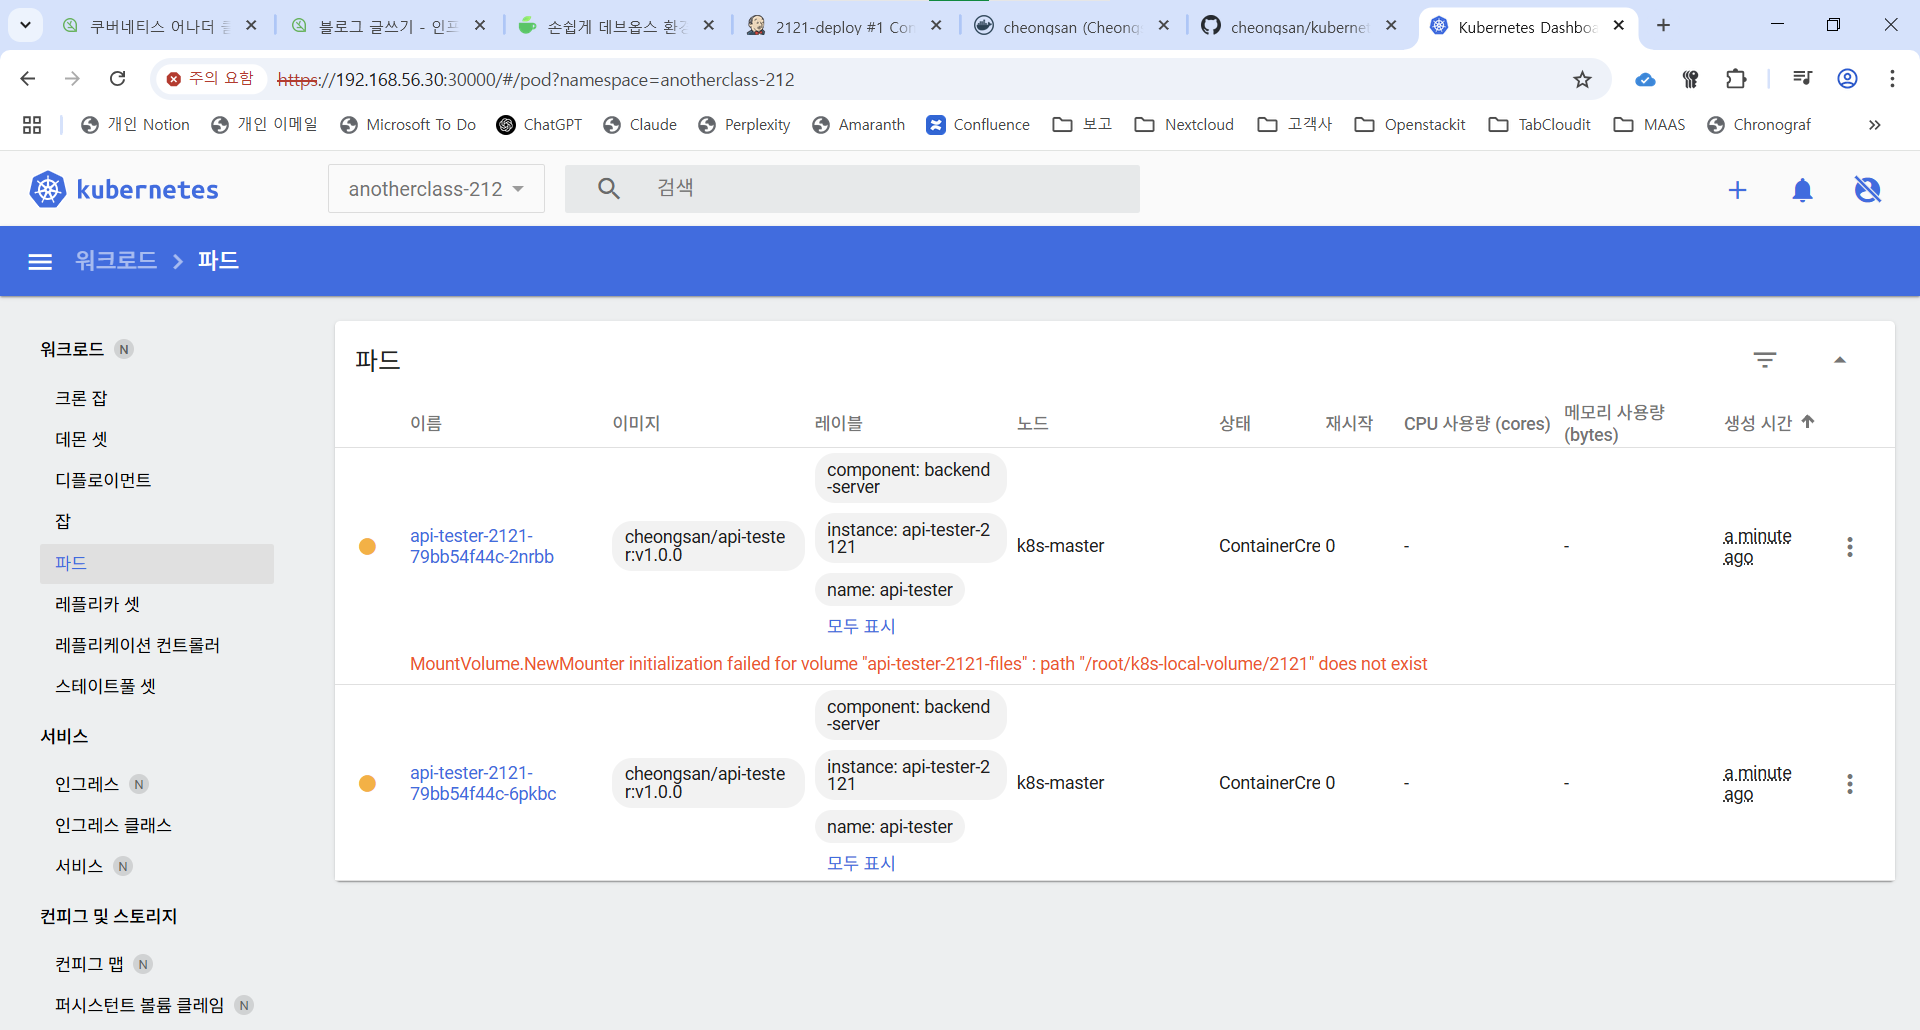Open the Confluence bookmark
1920x1030 pixels.
point(978,125)
